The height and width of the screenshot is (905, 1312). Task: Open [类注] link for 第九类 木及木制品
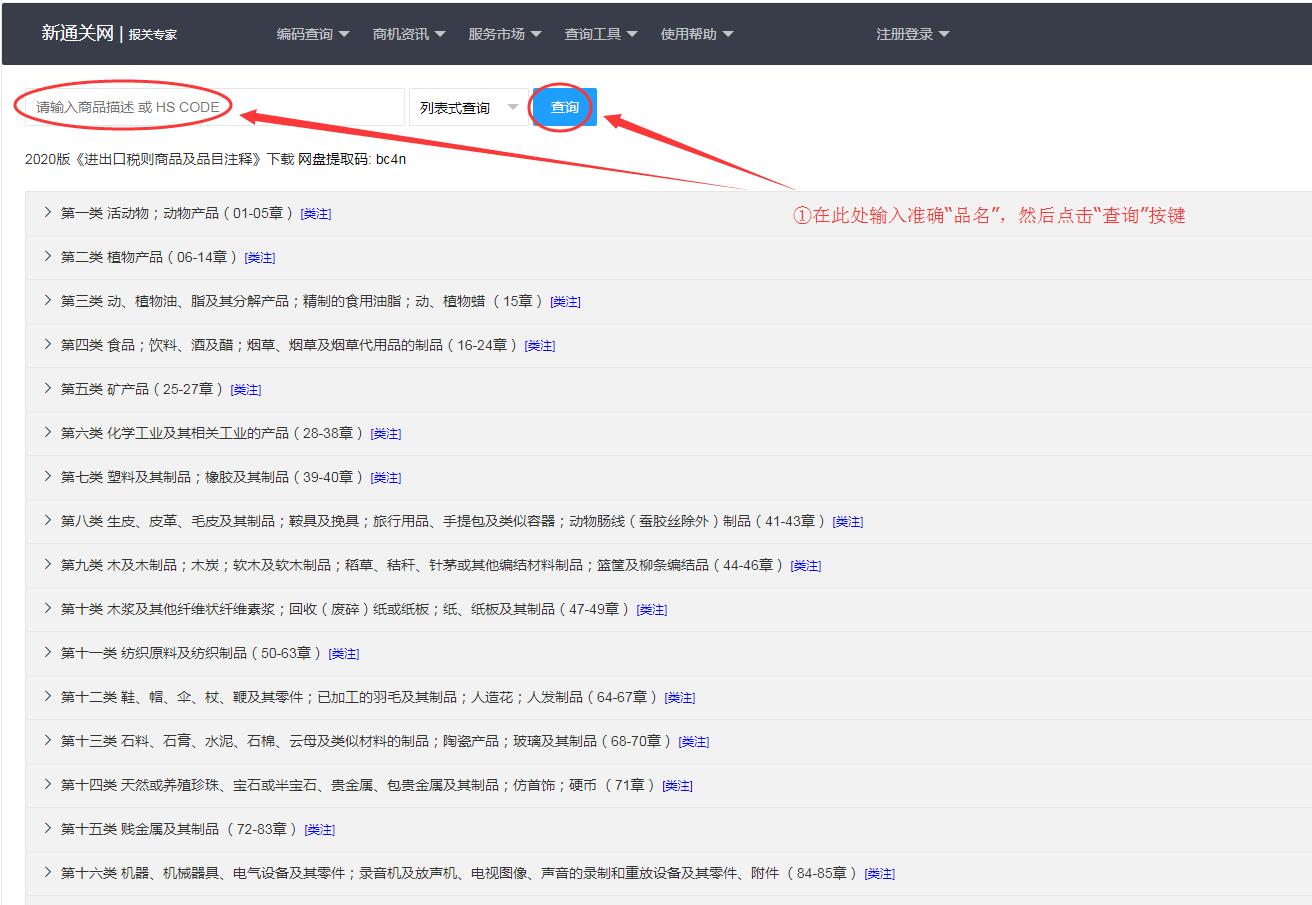(x=806, y=566)
